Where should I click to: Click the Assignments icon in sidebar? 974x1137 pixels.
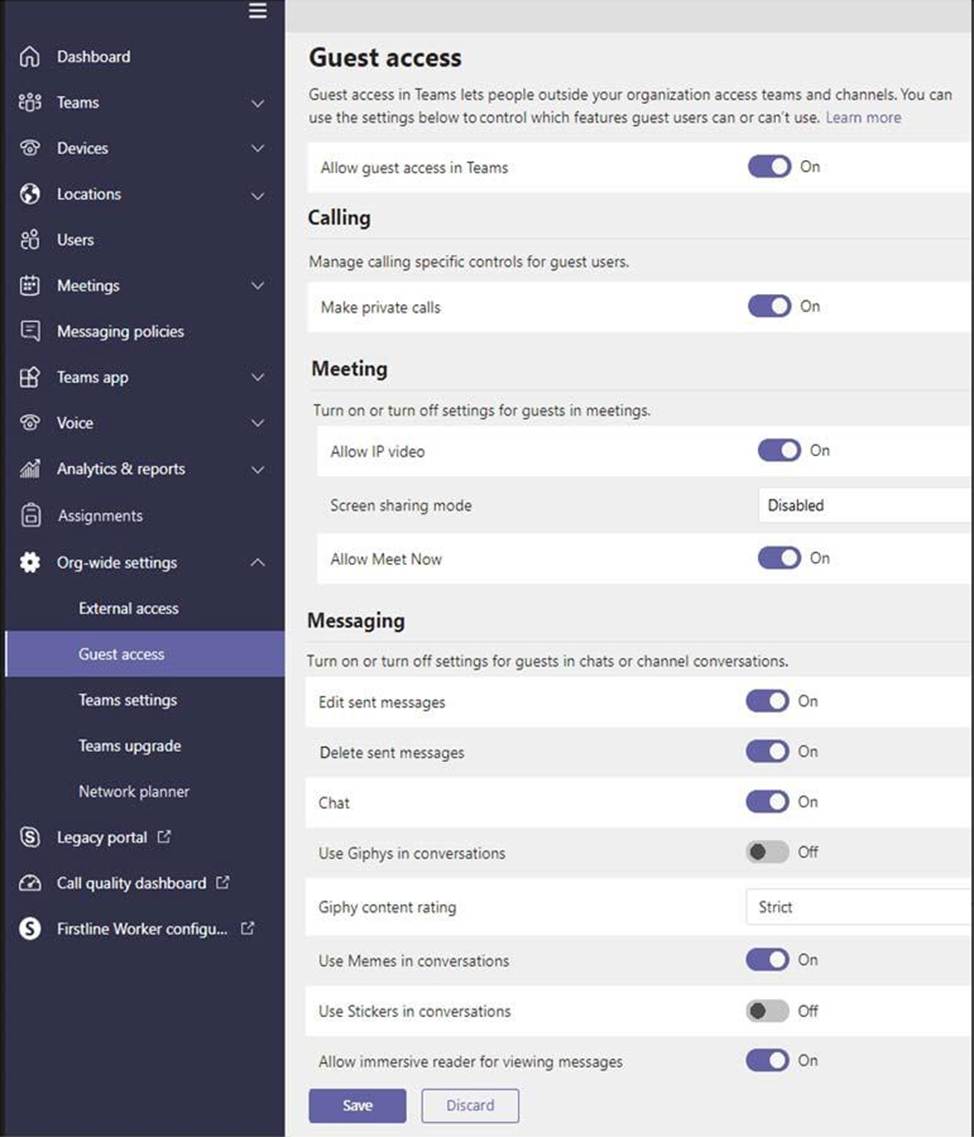[30, 515]
